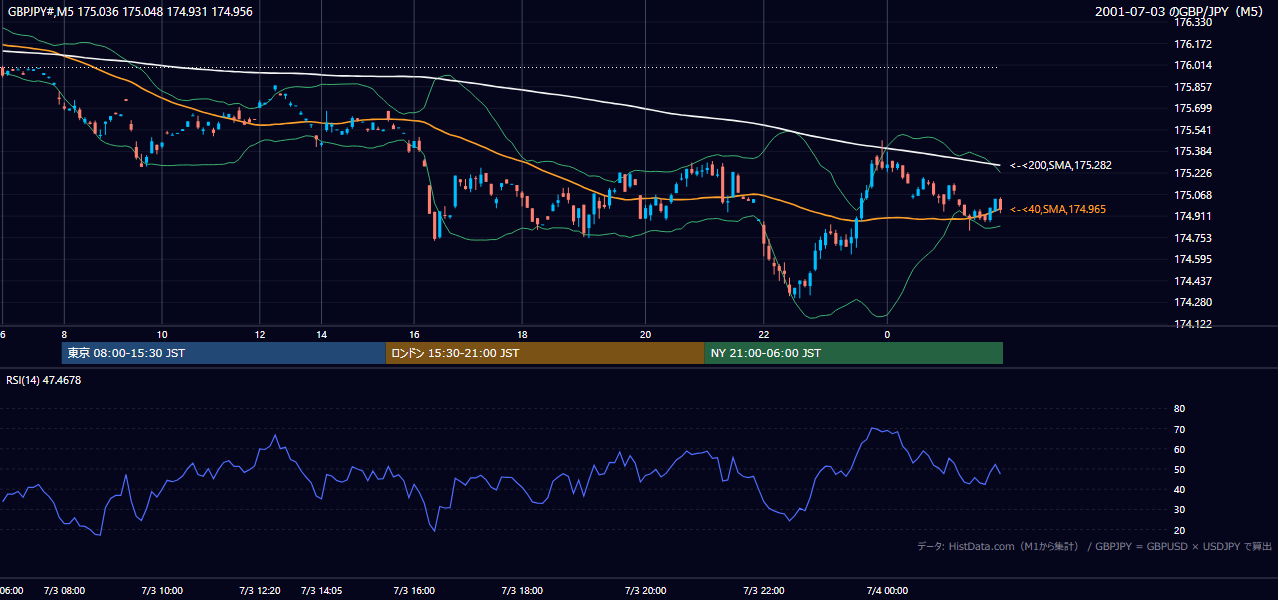Click the 40 SMA label 174.965
The height and width of the screenshot is (600, 1278).
click(x=1058, y=209)
